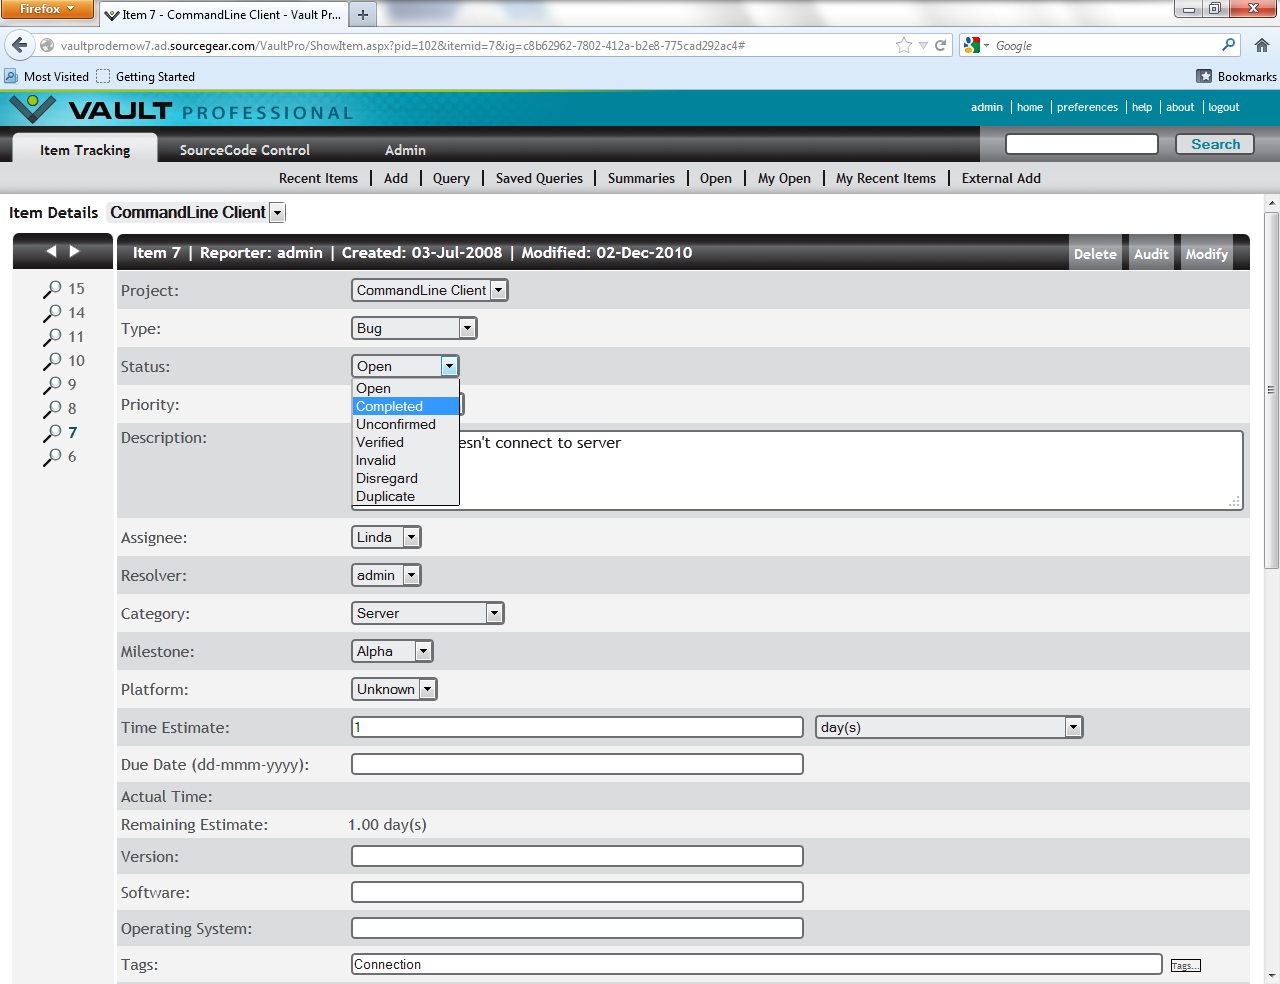The image size is (1280, 984).
Task: Open the Saved Queries menu item
Action: (x=539, y=178)
